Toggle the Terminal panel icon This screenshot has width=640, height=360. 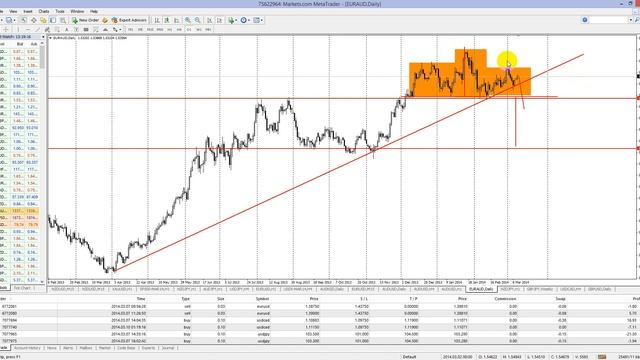[53, 20]
